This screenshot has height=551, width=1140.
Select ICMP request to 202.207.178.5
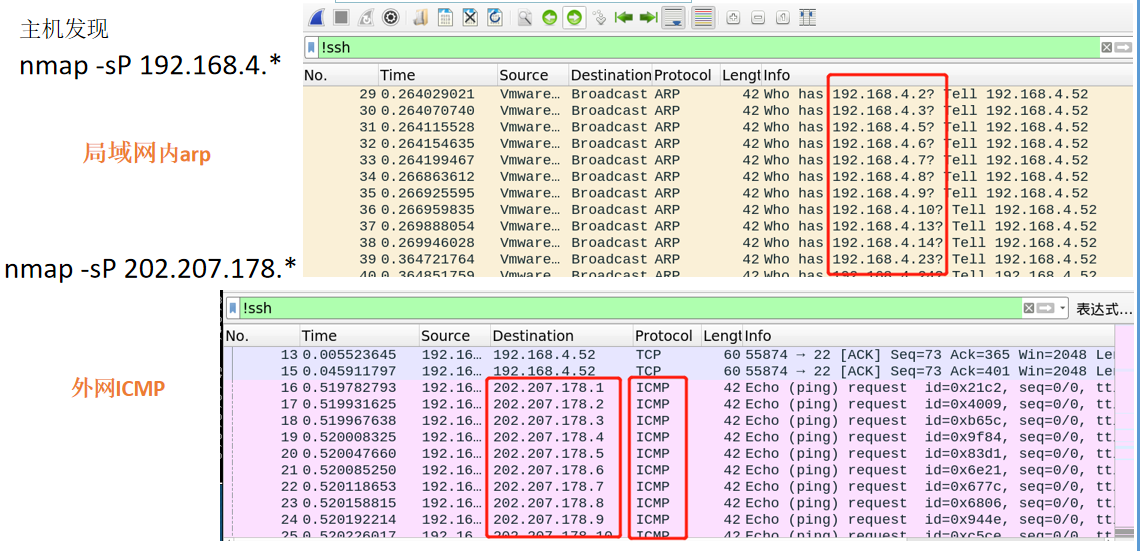(x=669, y=454)
